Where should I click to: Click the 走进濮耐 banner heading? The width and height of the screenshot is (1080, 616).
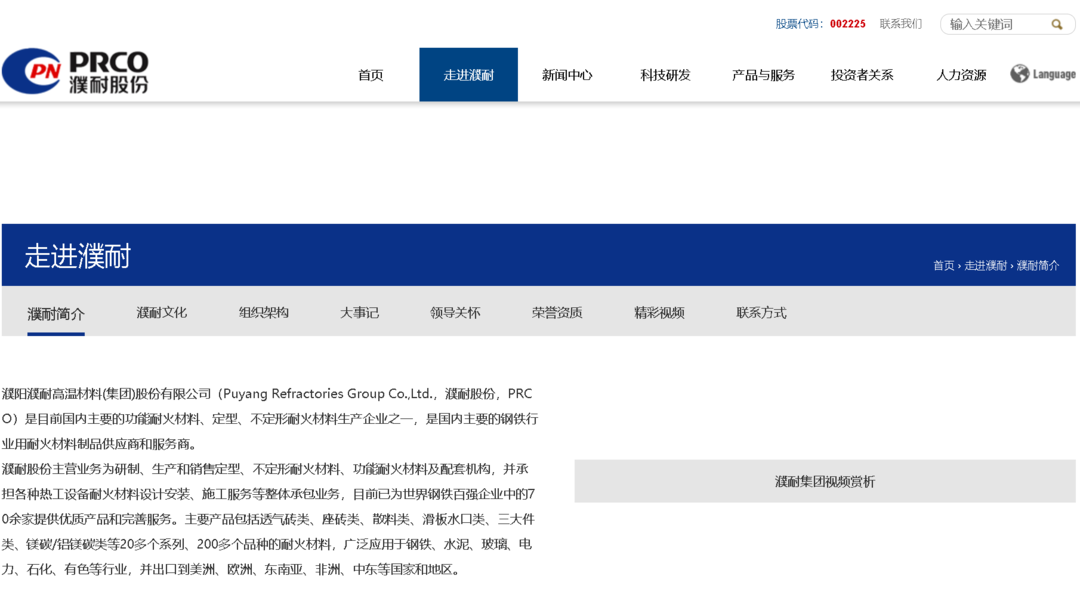tap(78, 256)
